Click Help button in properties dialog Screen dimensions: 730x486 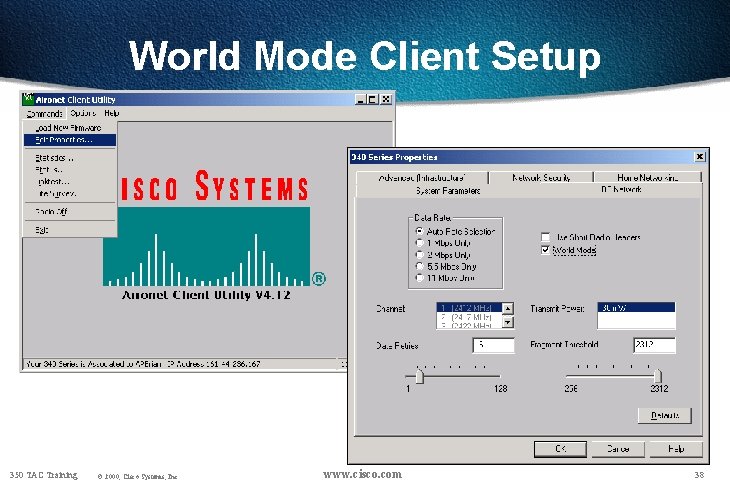click(676, 449)
